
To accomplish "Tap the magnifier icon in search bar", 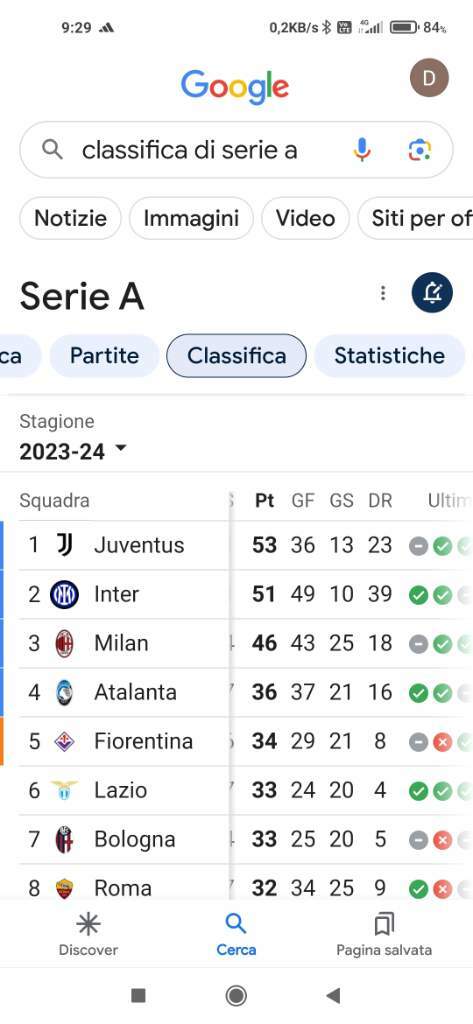I will pos(52,150).
